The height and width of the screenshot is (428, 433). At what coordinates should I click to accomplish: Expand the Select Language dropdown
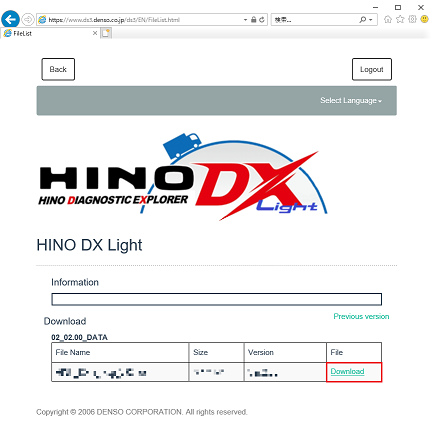pos(351,101)
